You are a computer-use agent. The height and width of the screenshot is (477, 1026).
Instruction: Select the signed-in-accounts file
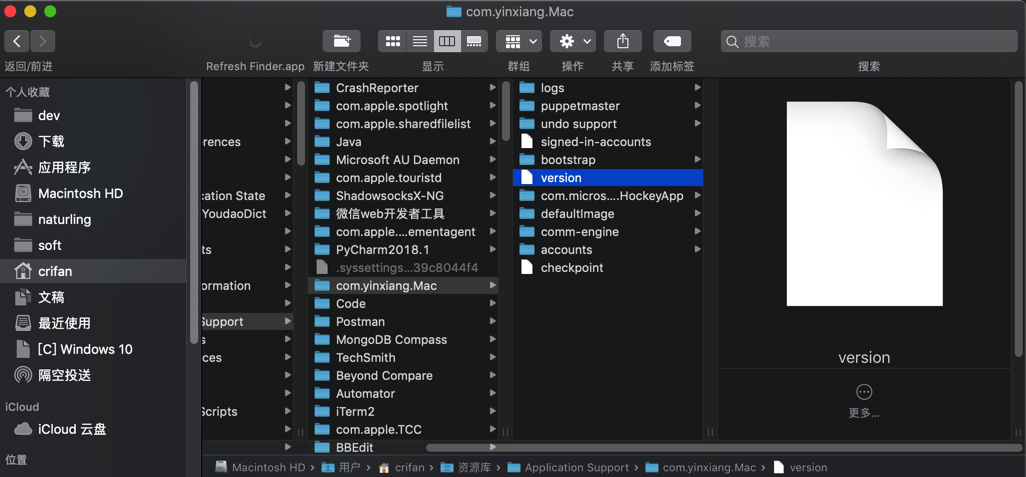608,142
